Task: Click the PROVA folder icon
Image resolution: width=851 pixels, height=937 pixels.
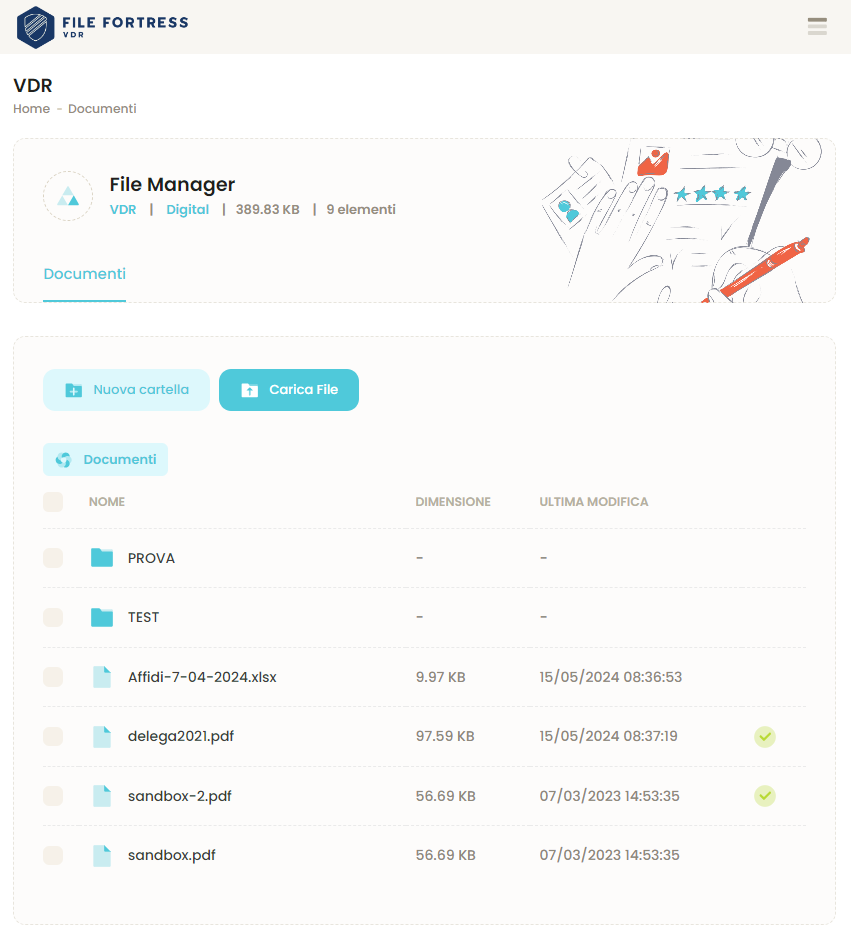Action: pos(102,558)
